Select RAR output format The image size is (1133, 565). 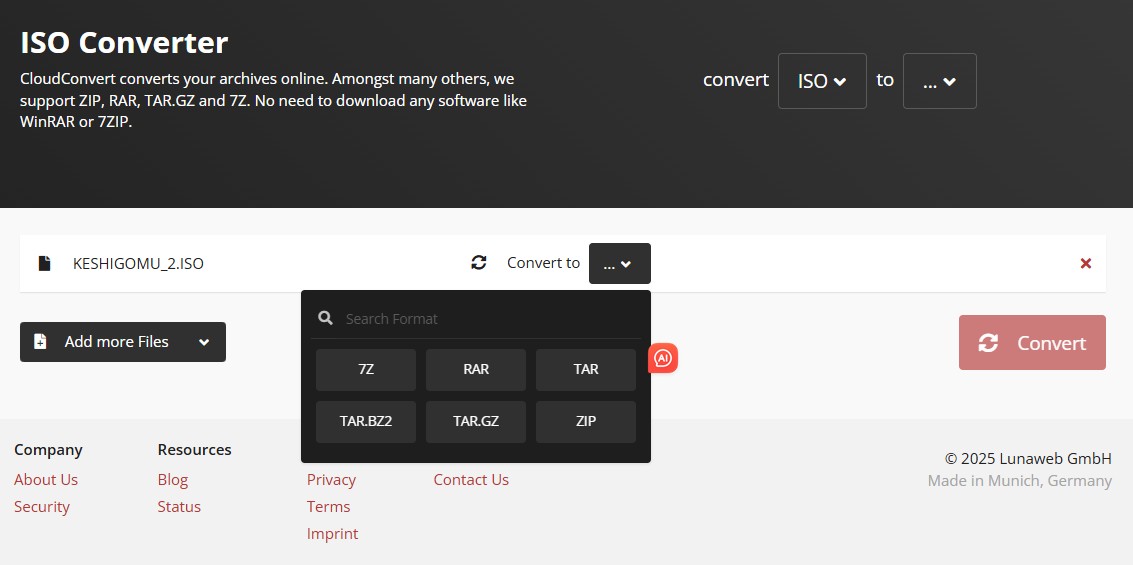coord(475,370)
